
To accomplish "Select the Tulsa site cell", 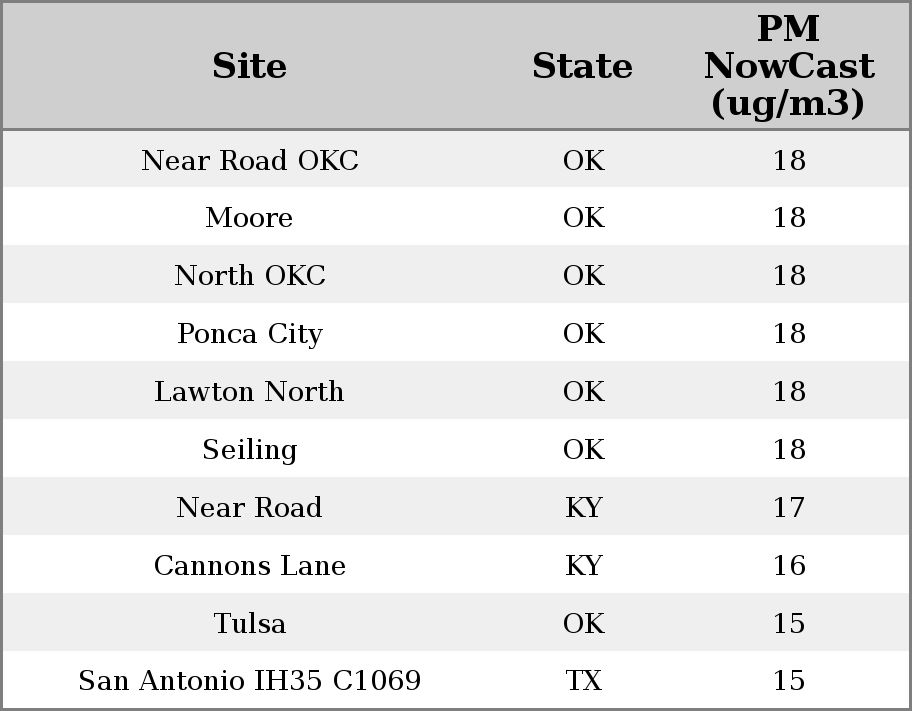I will [x=249, y=624].
